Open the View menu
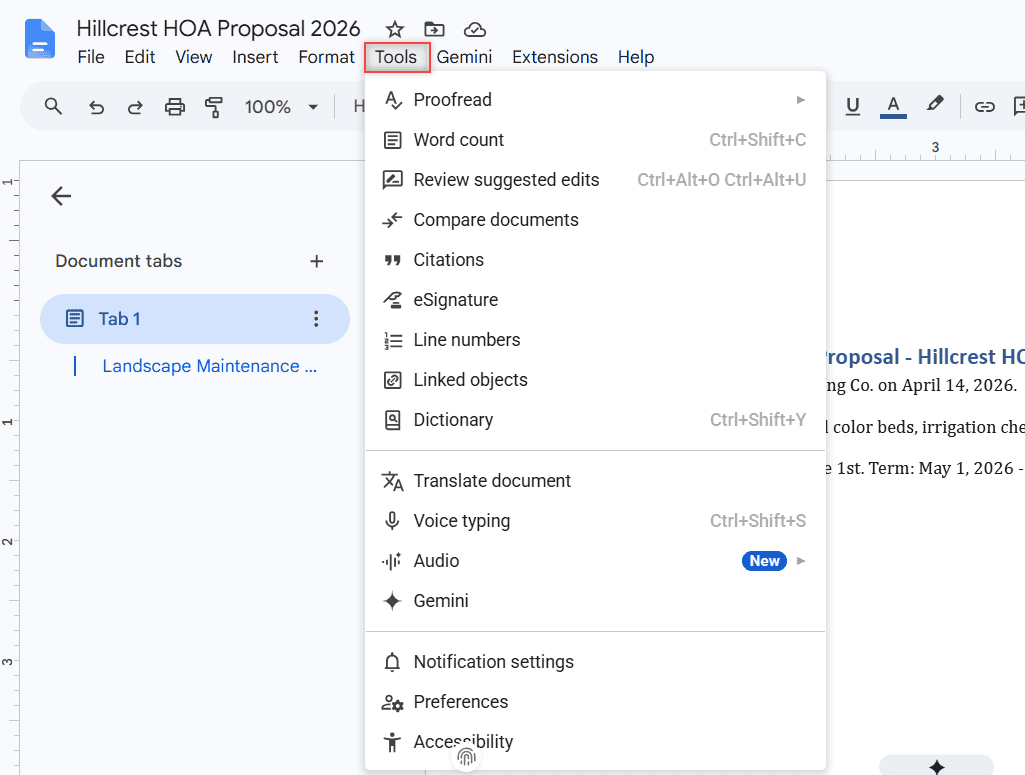The height and width of the screenshot is (775, 1025). coord(193,58)
